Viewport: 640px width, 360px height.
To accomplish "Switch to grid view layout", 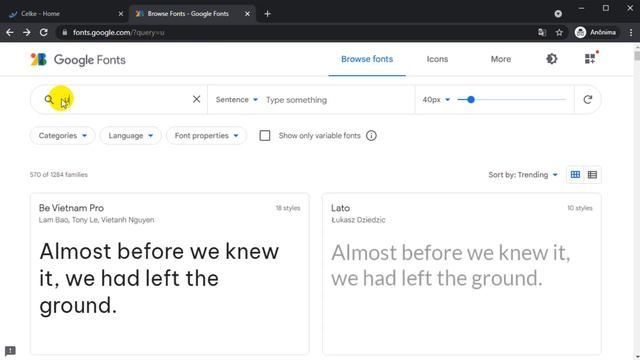I will pos(575,175).
